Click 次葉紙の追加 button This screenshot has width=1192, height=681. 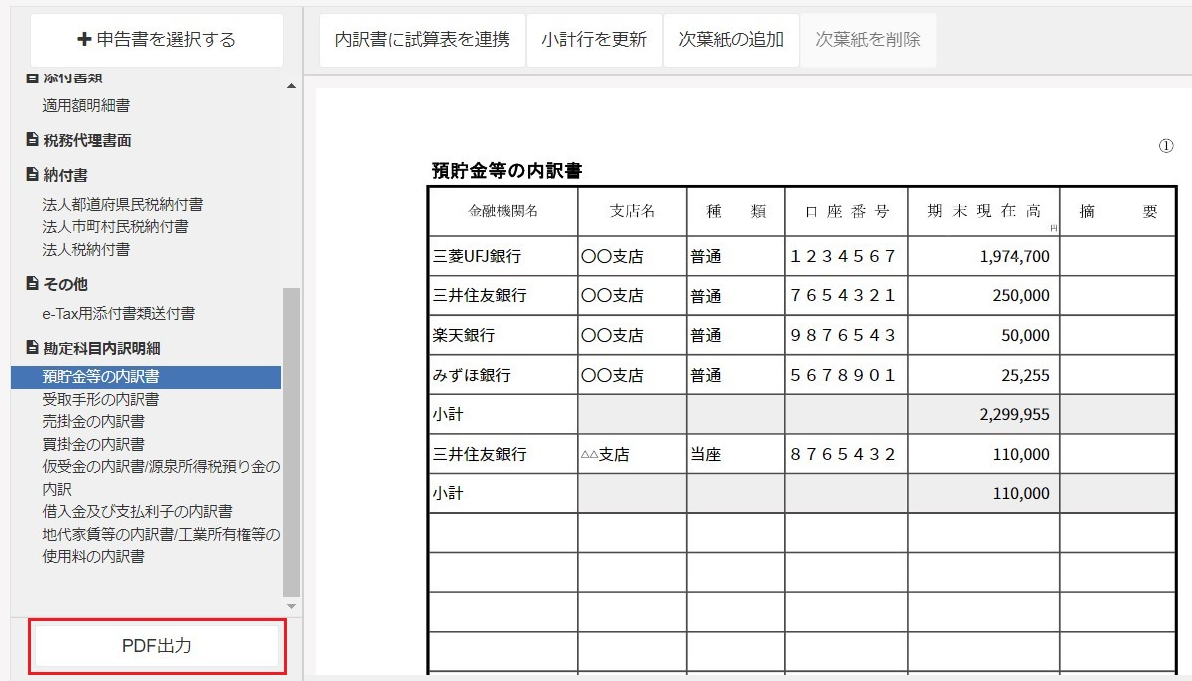[731, 40]
